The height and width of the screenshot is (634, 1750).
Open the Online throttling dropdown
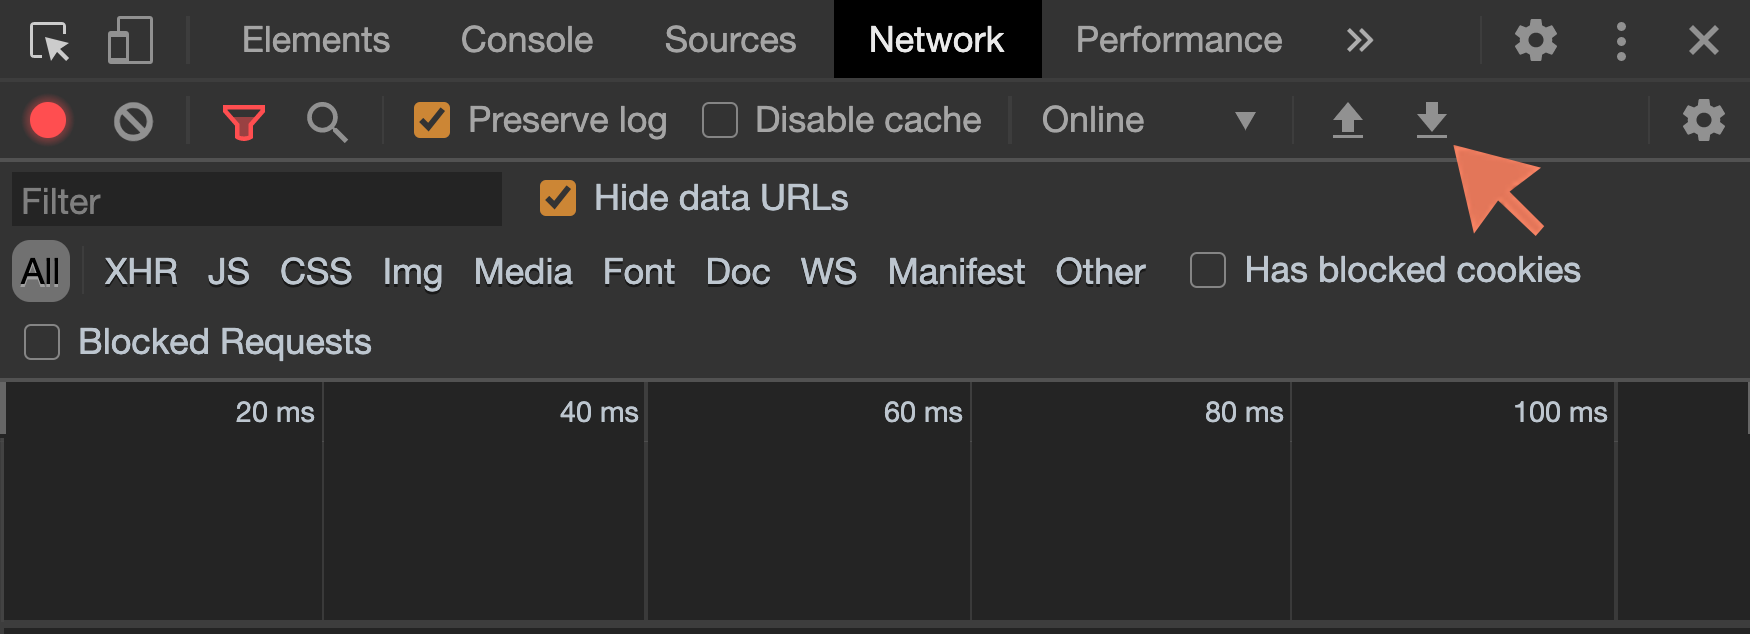click(x=1147, y=121)
